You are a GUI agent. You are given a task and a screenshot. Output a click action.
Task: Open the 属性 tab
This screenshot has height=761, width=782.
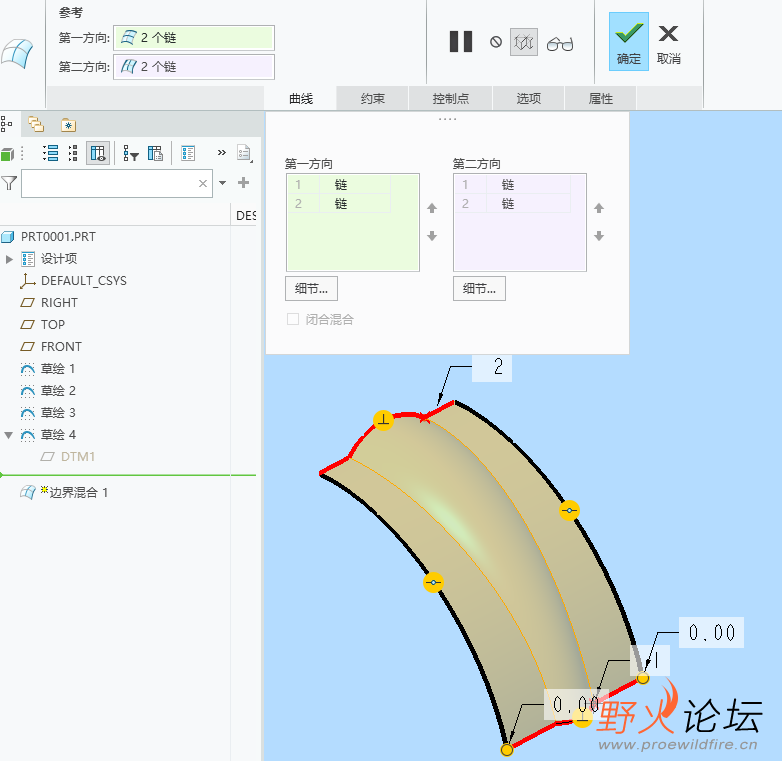pyautogui.click(x=600, y=98)
